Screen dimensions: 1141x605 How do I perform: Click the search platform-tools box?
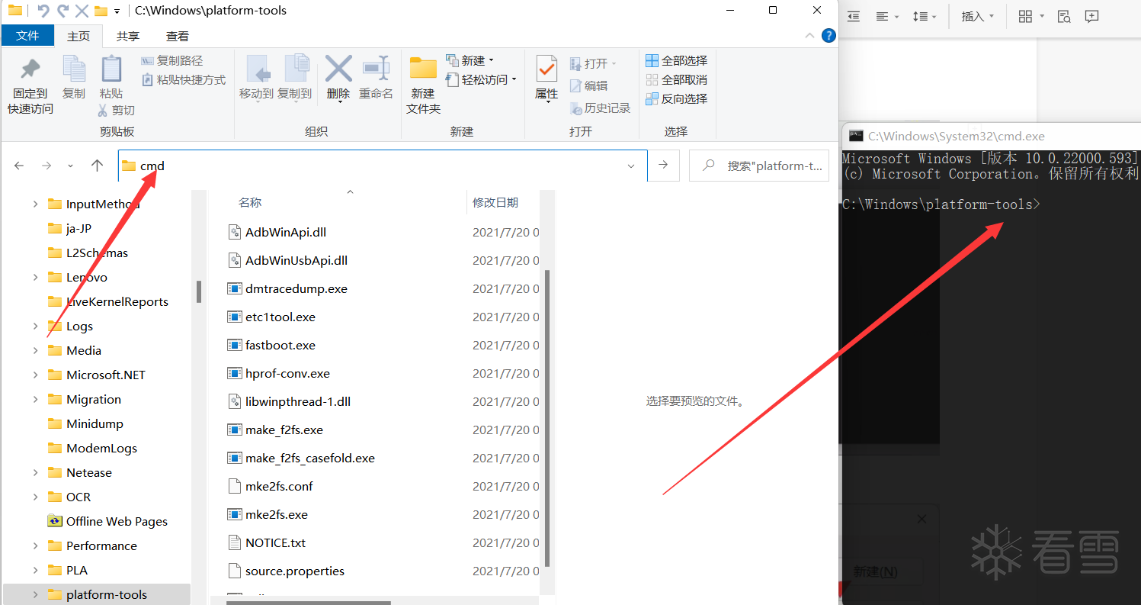[x=758, y=166]
